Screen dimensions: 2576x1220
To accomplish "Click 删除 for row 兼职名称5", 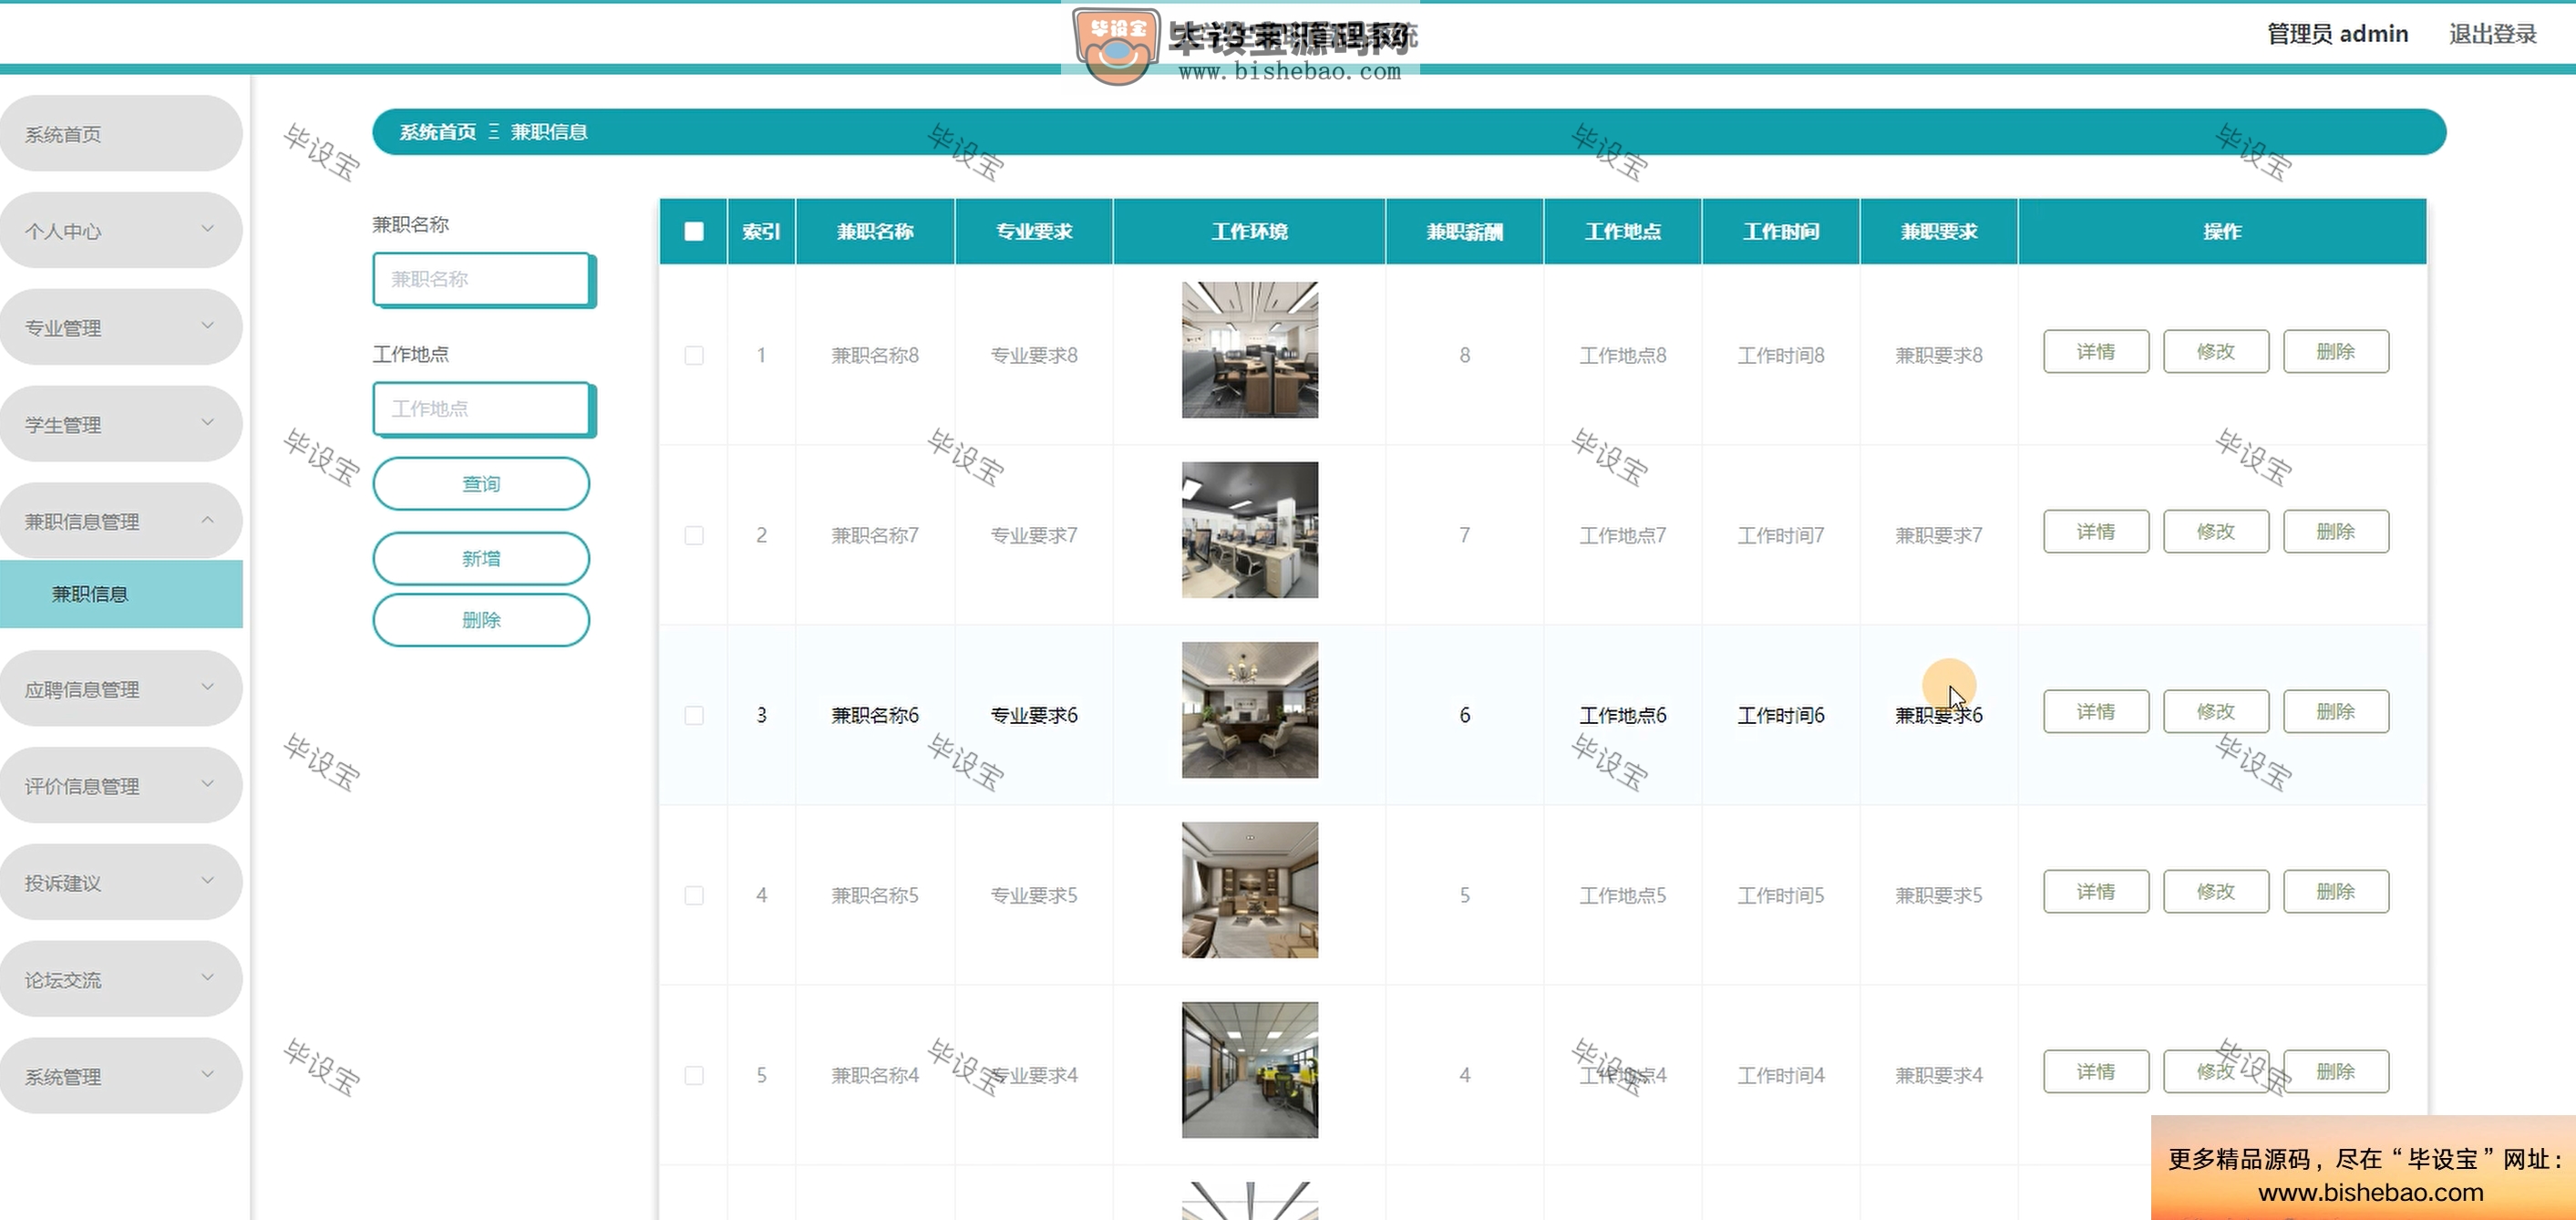I will pos(2336,892).
